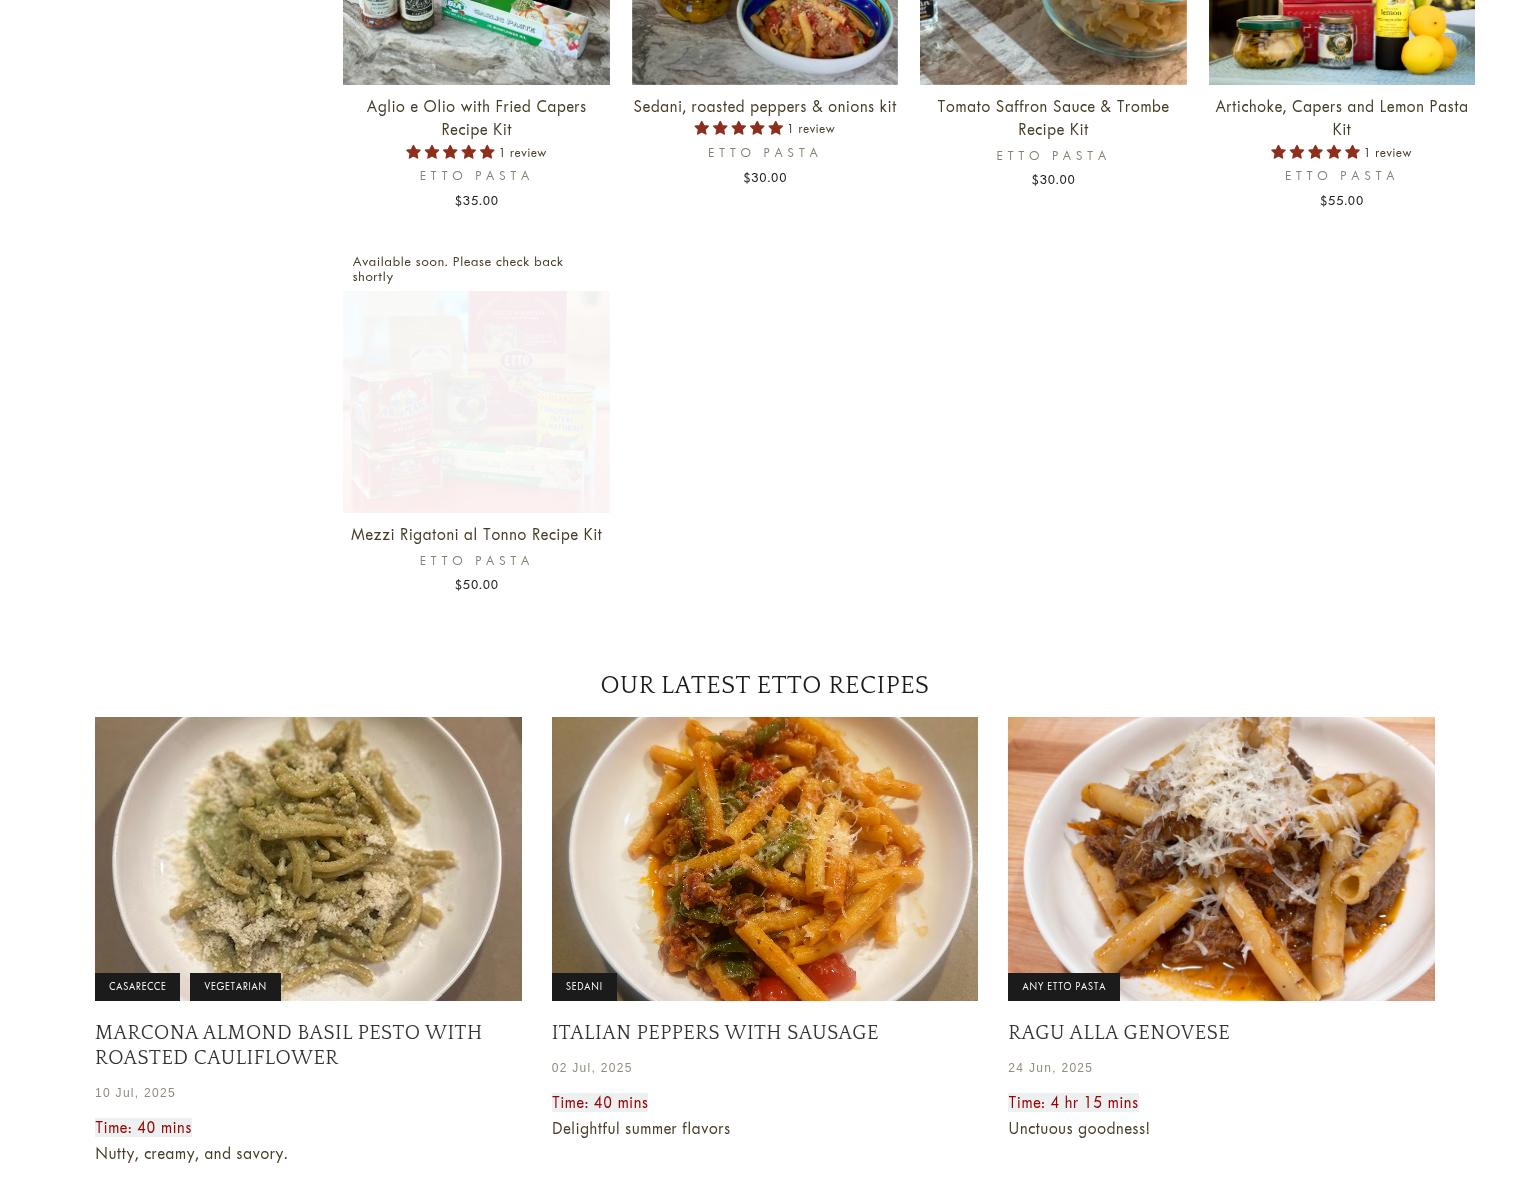Viewport: 1530px width, 1193px height.
Task: Click the Artichoke kit star rating
Action: tap(1315, 153)
